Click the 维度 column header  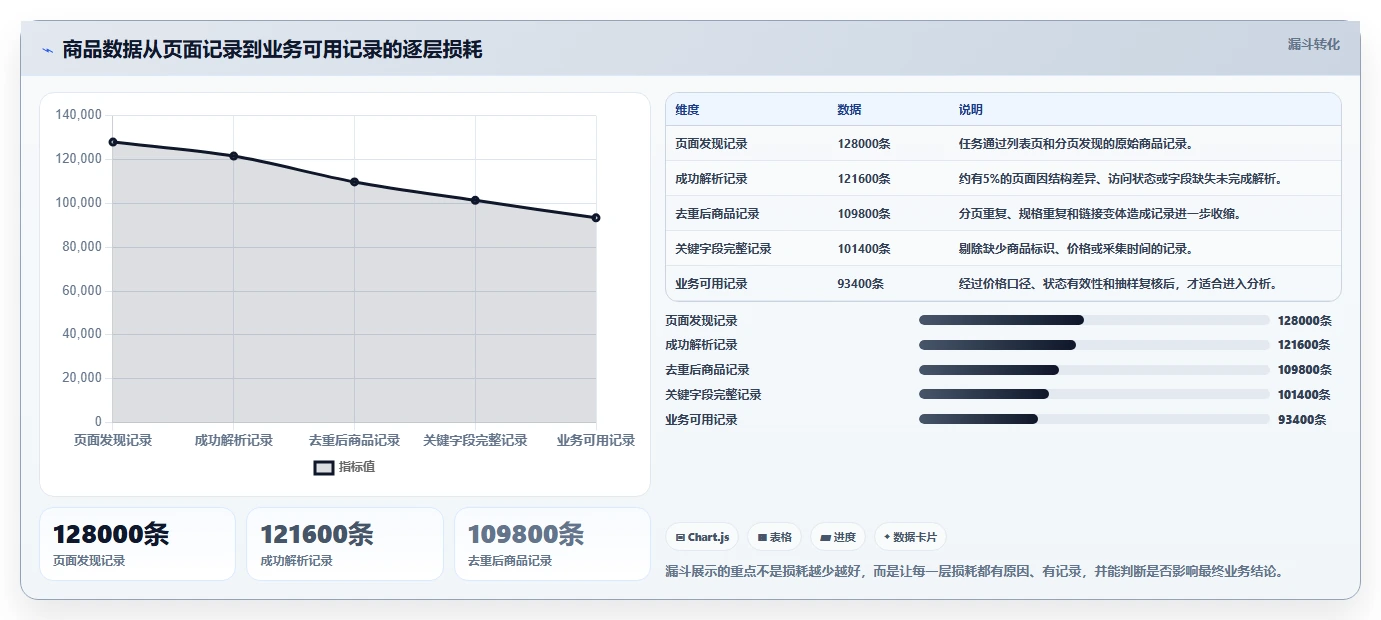(688, 110)
